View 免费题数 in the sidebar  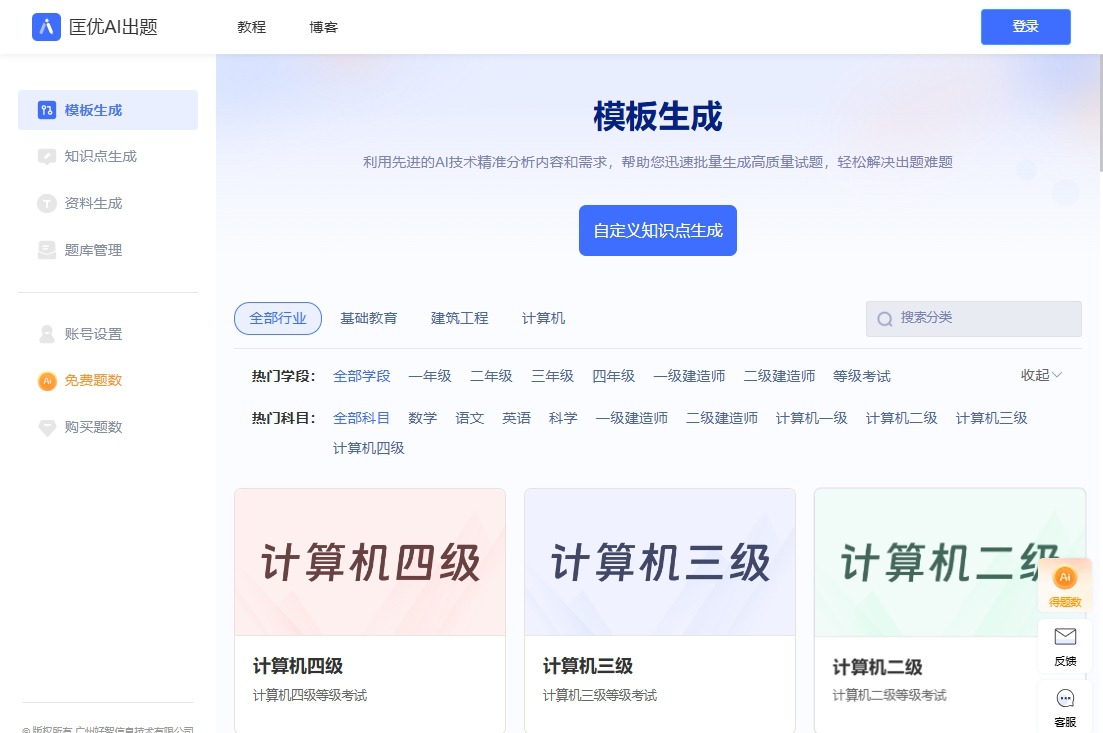[x=94, y=381]
